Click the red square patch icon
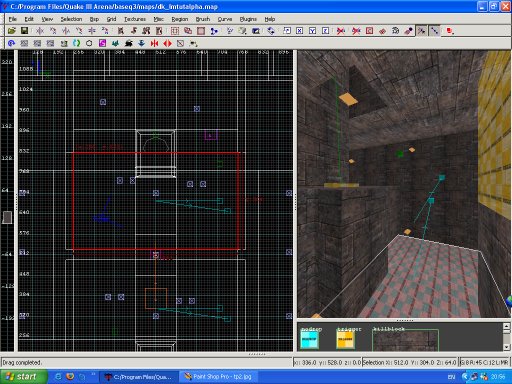This screenshot has width=512, height=384. (369, 31)
